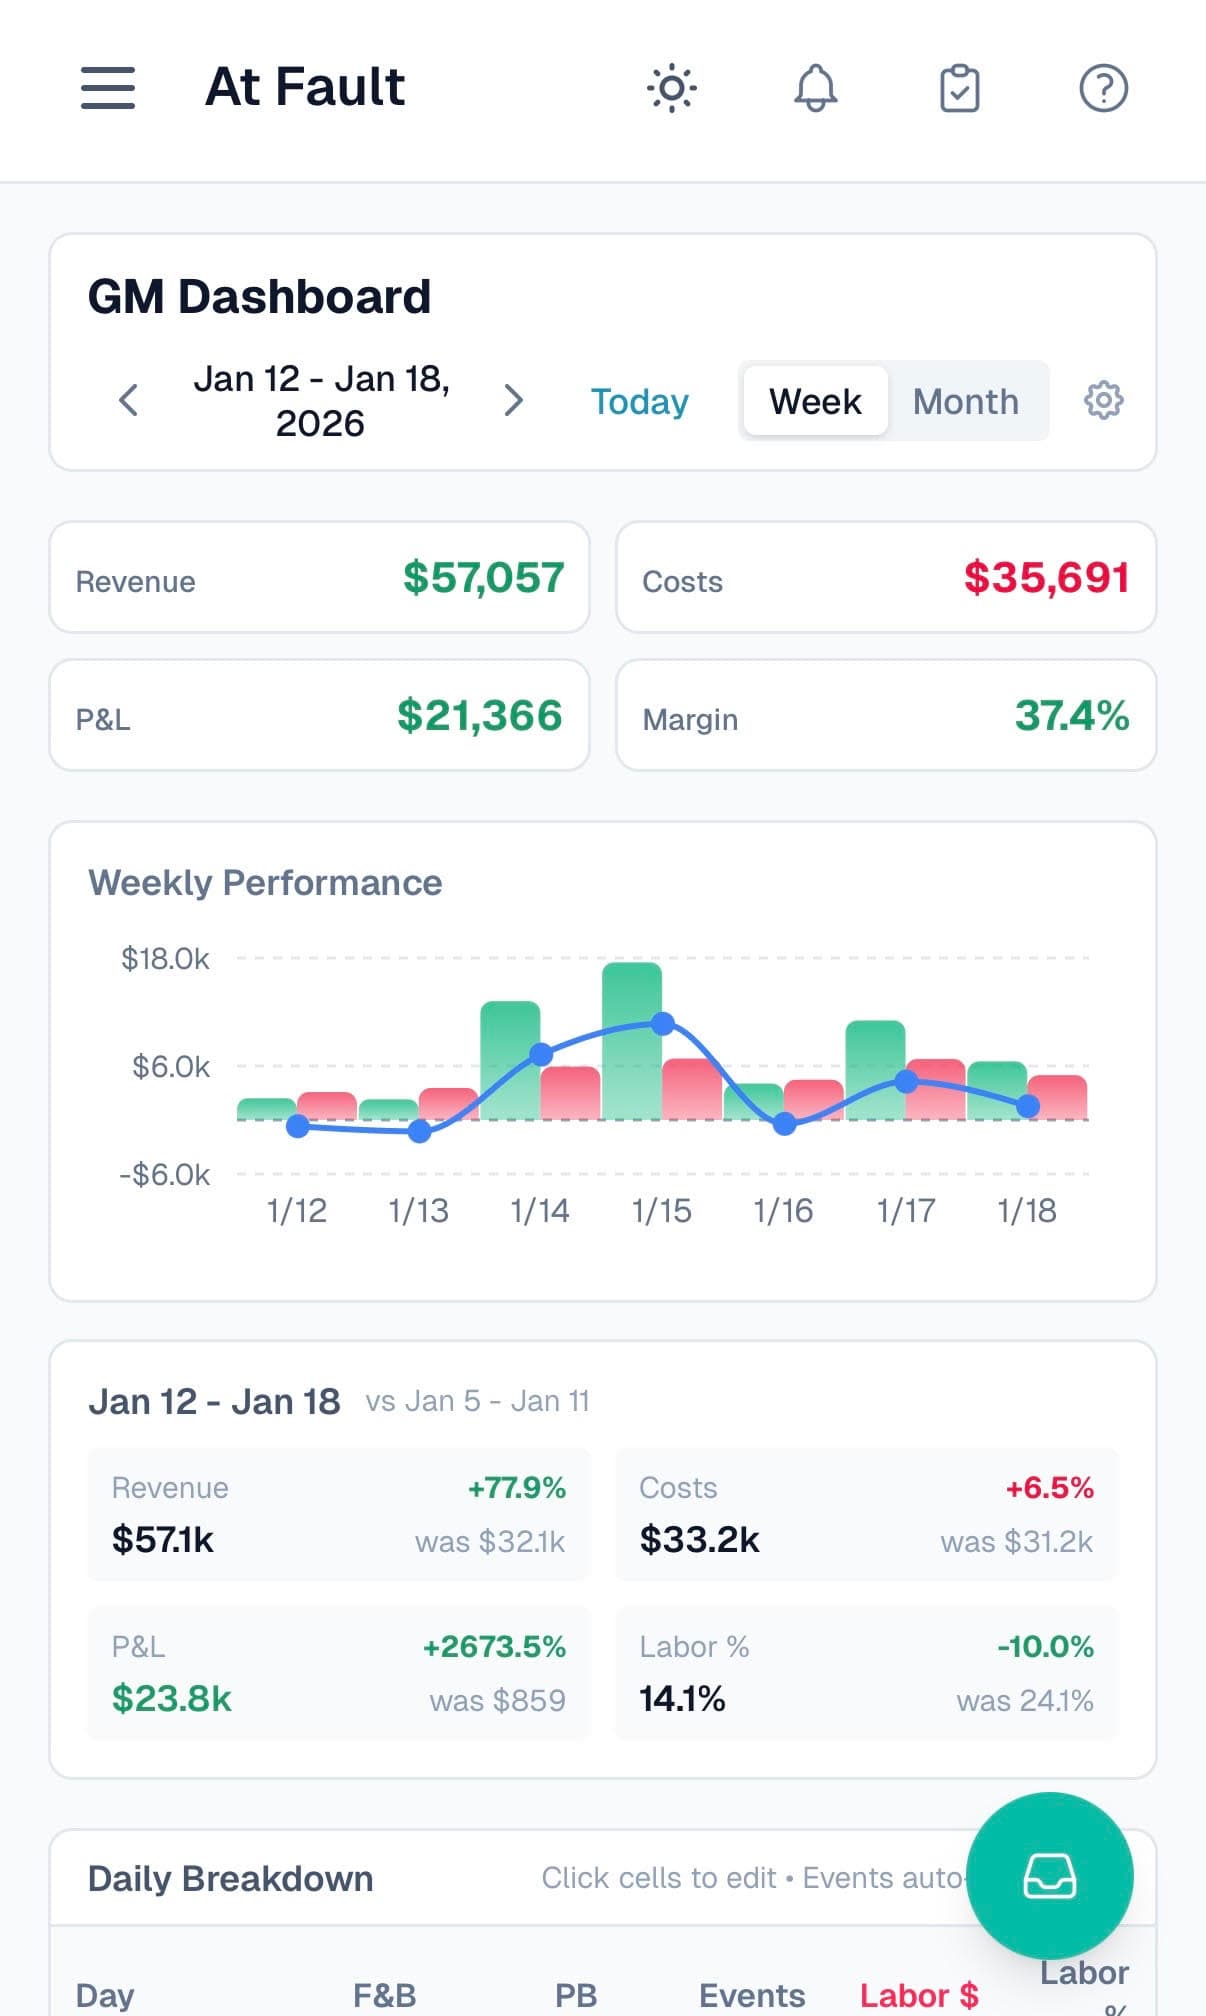Select the Week view tab
1206x2016 pixels.
point(815,401)
